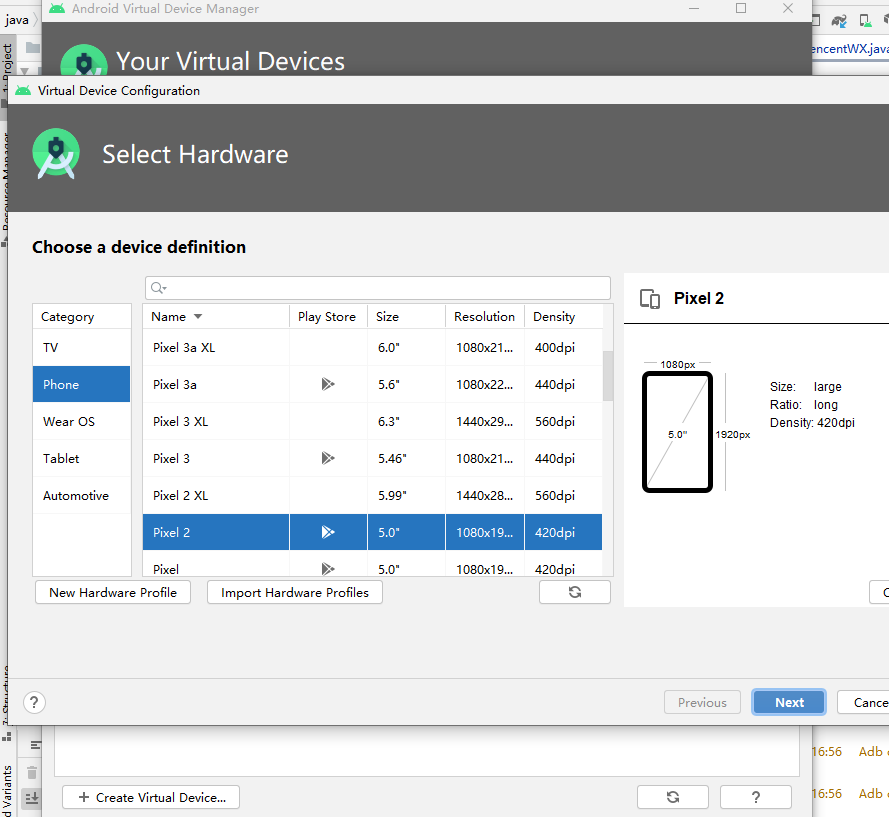Click Play Store icon in Pixel 3 row
This screenshot has width=889, height=817.
tap(328, 458)
